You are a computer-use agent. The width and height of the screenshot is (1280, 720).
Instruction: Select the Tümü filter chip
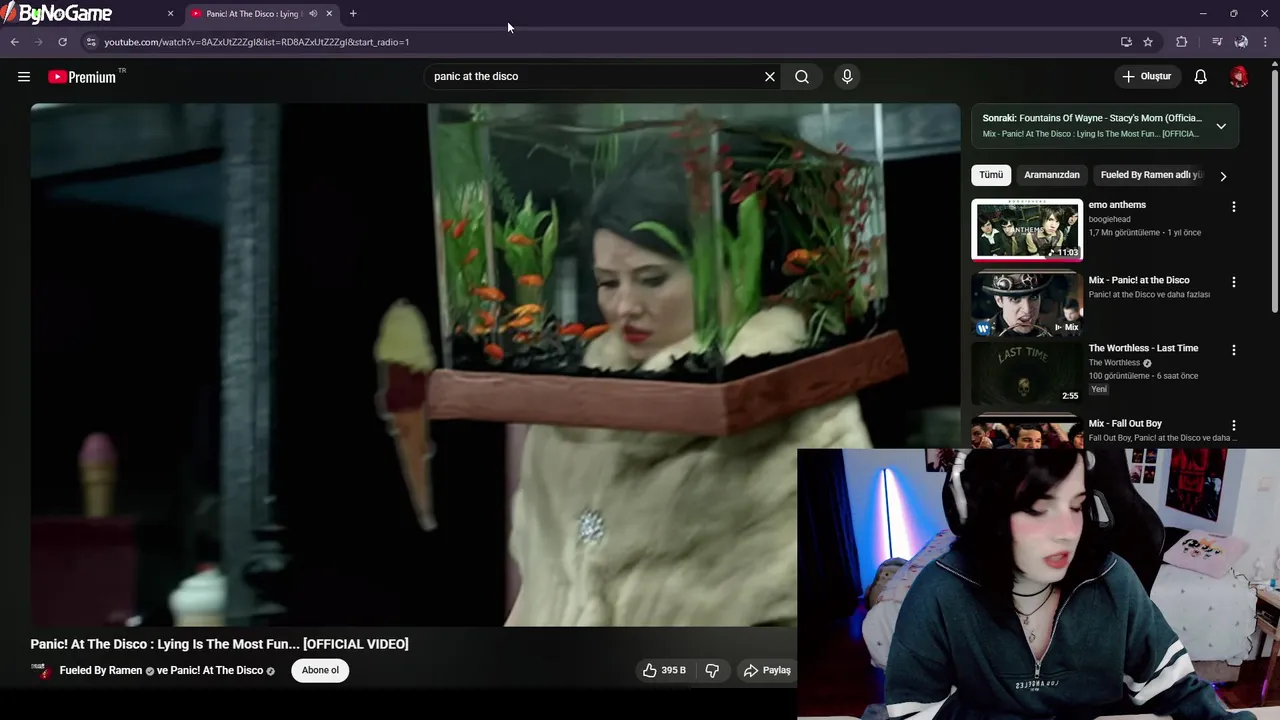tap(991, 175)
